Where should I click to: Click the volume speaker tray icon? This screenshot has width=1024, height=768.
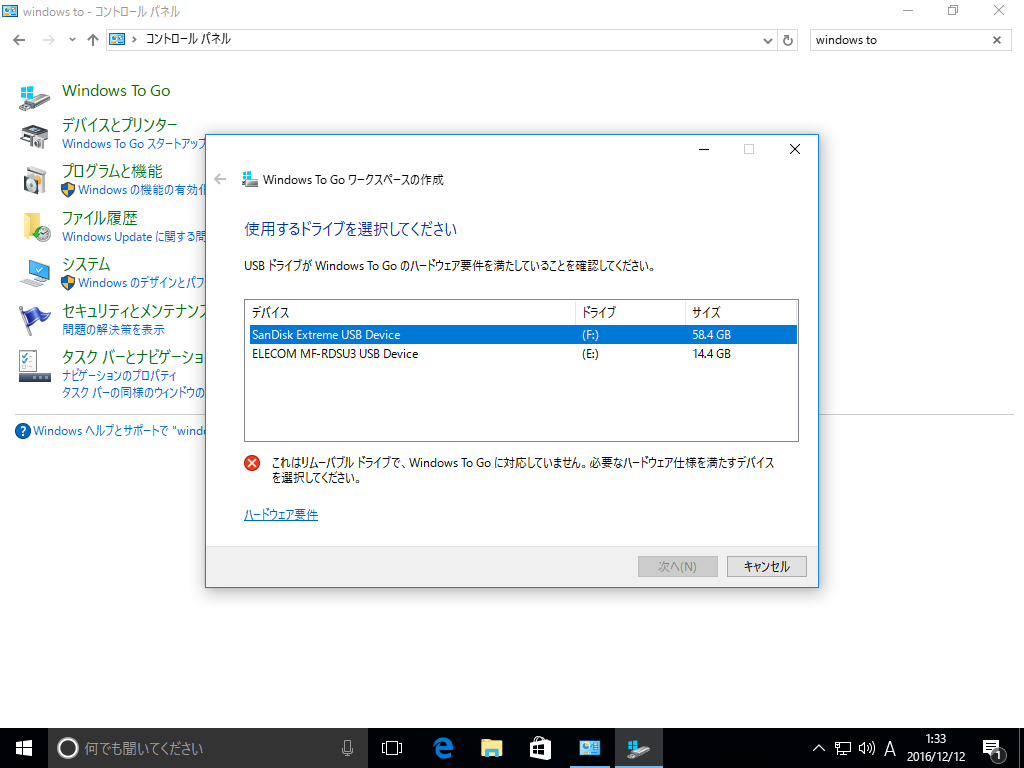coord(867,748)
